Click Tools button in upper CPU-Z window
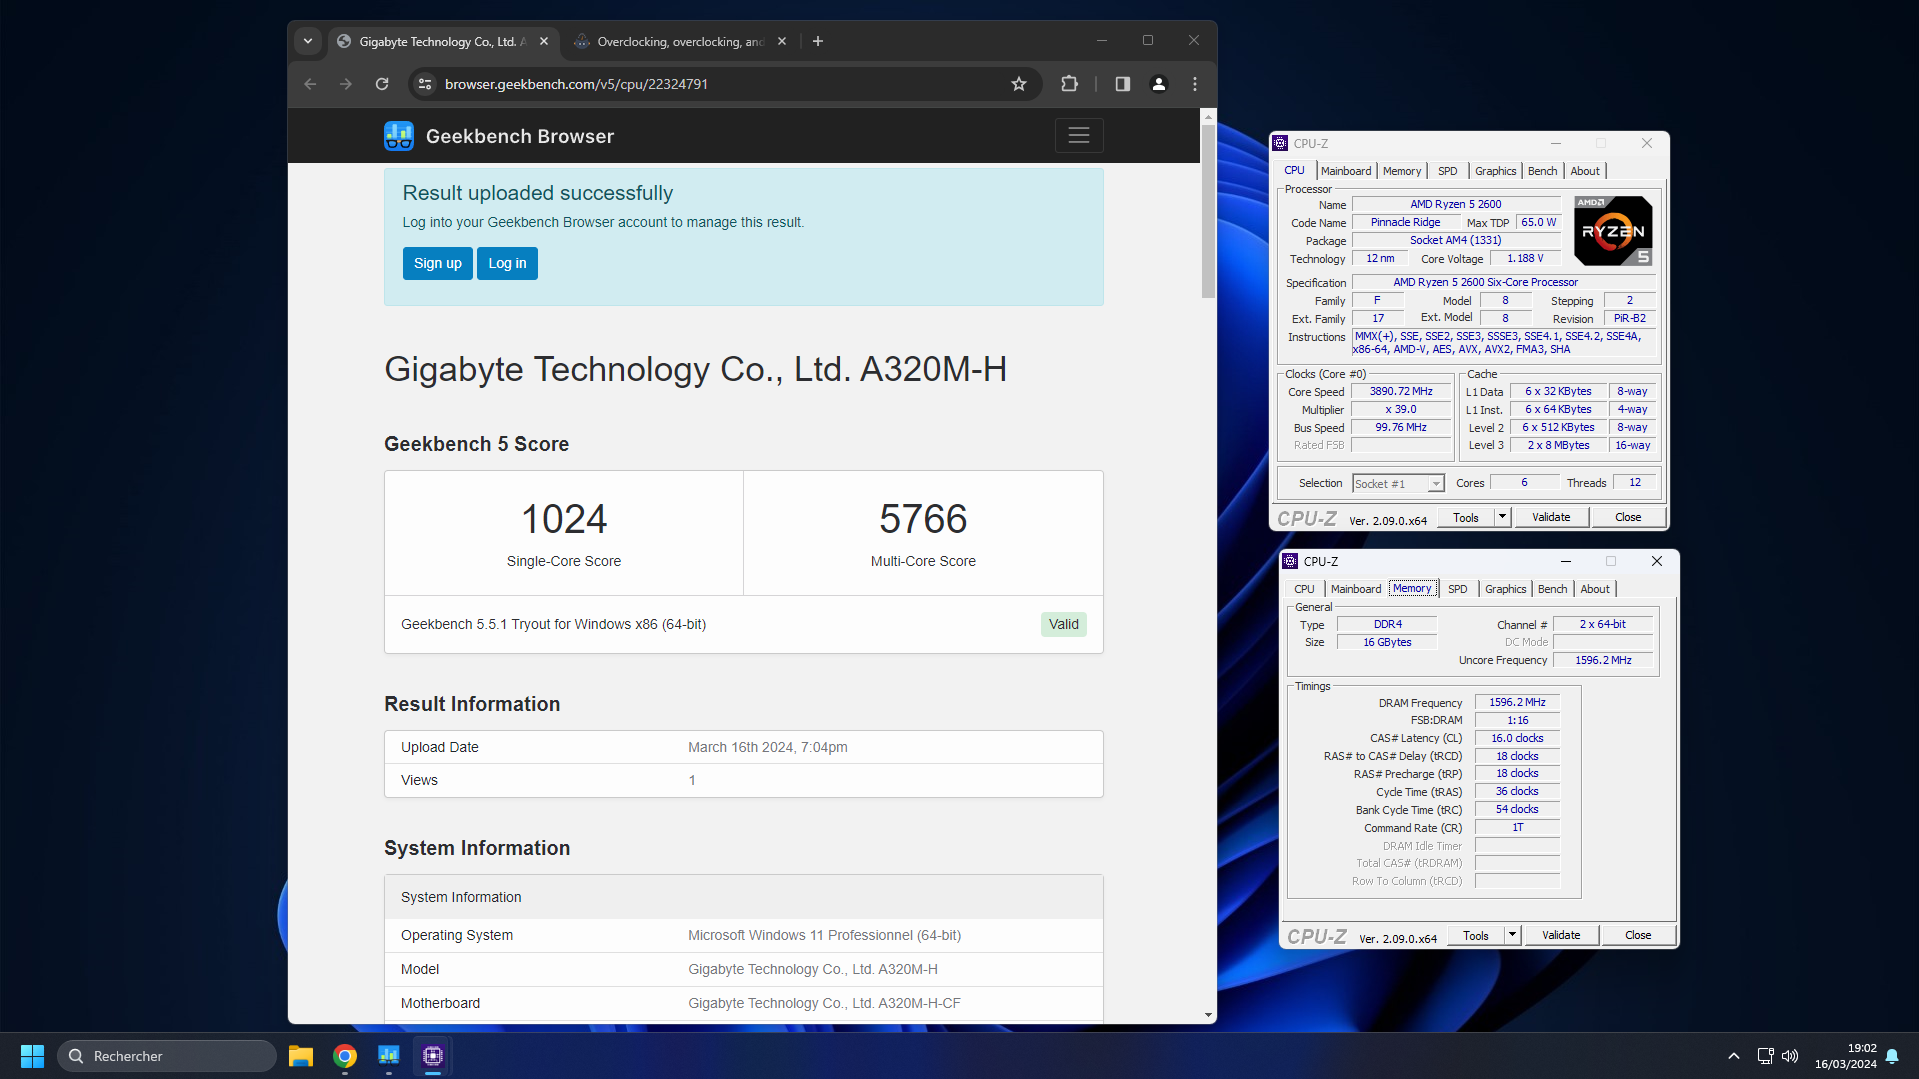Viewport: 1919px width, 1079px height. (x=1466, y=518)
